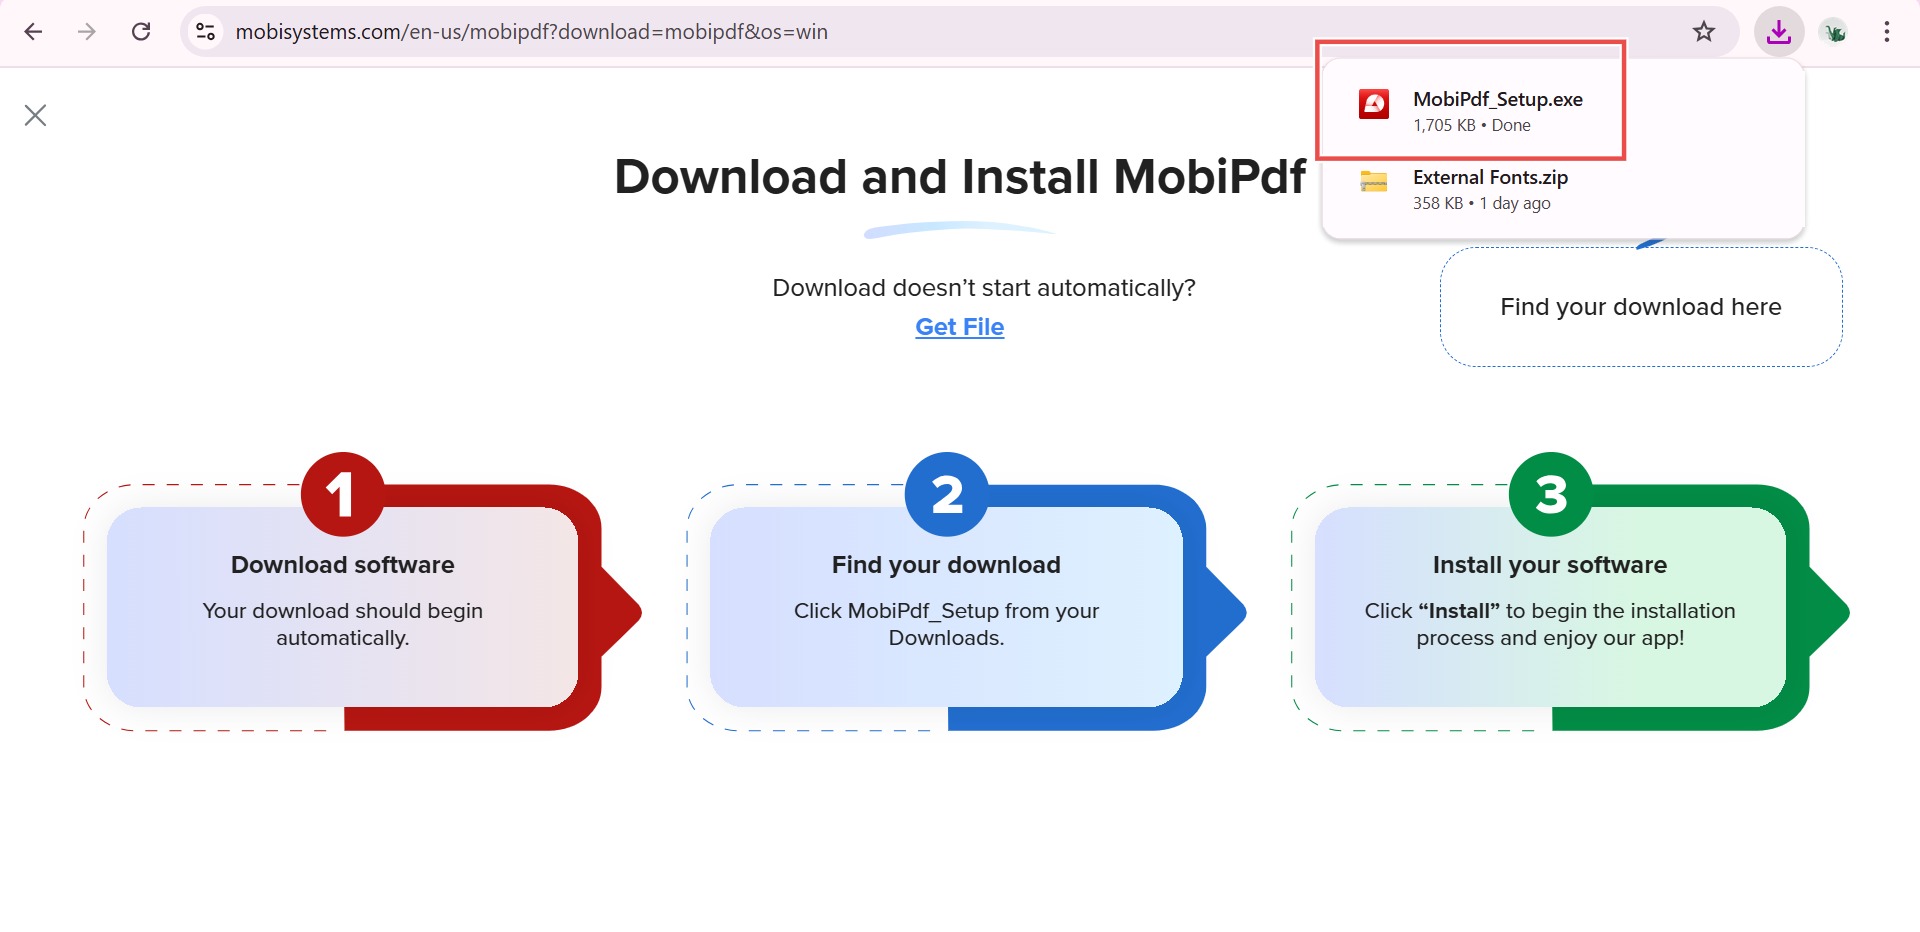Click the Install your software step card

pyautogui.click(x=1550, y=607)
